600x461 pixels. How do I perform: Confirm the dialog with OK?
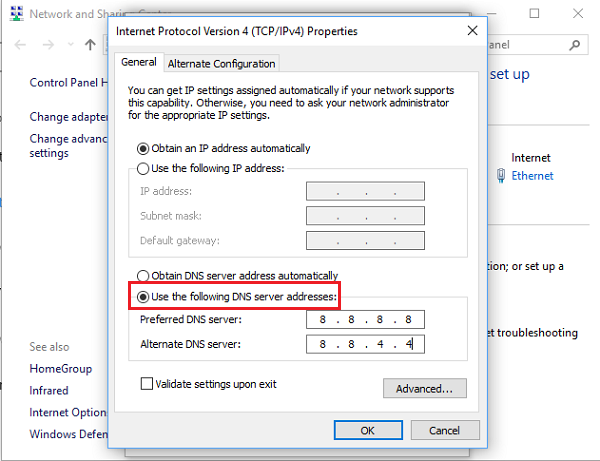coord(367,430)
